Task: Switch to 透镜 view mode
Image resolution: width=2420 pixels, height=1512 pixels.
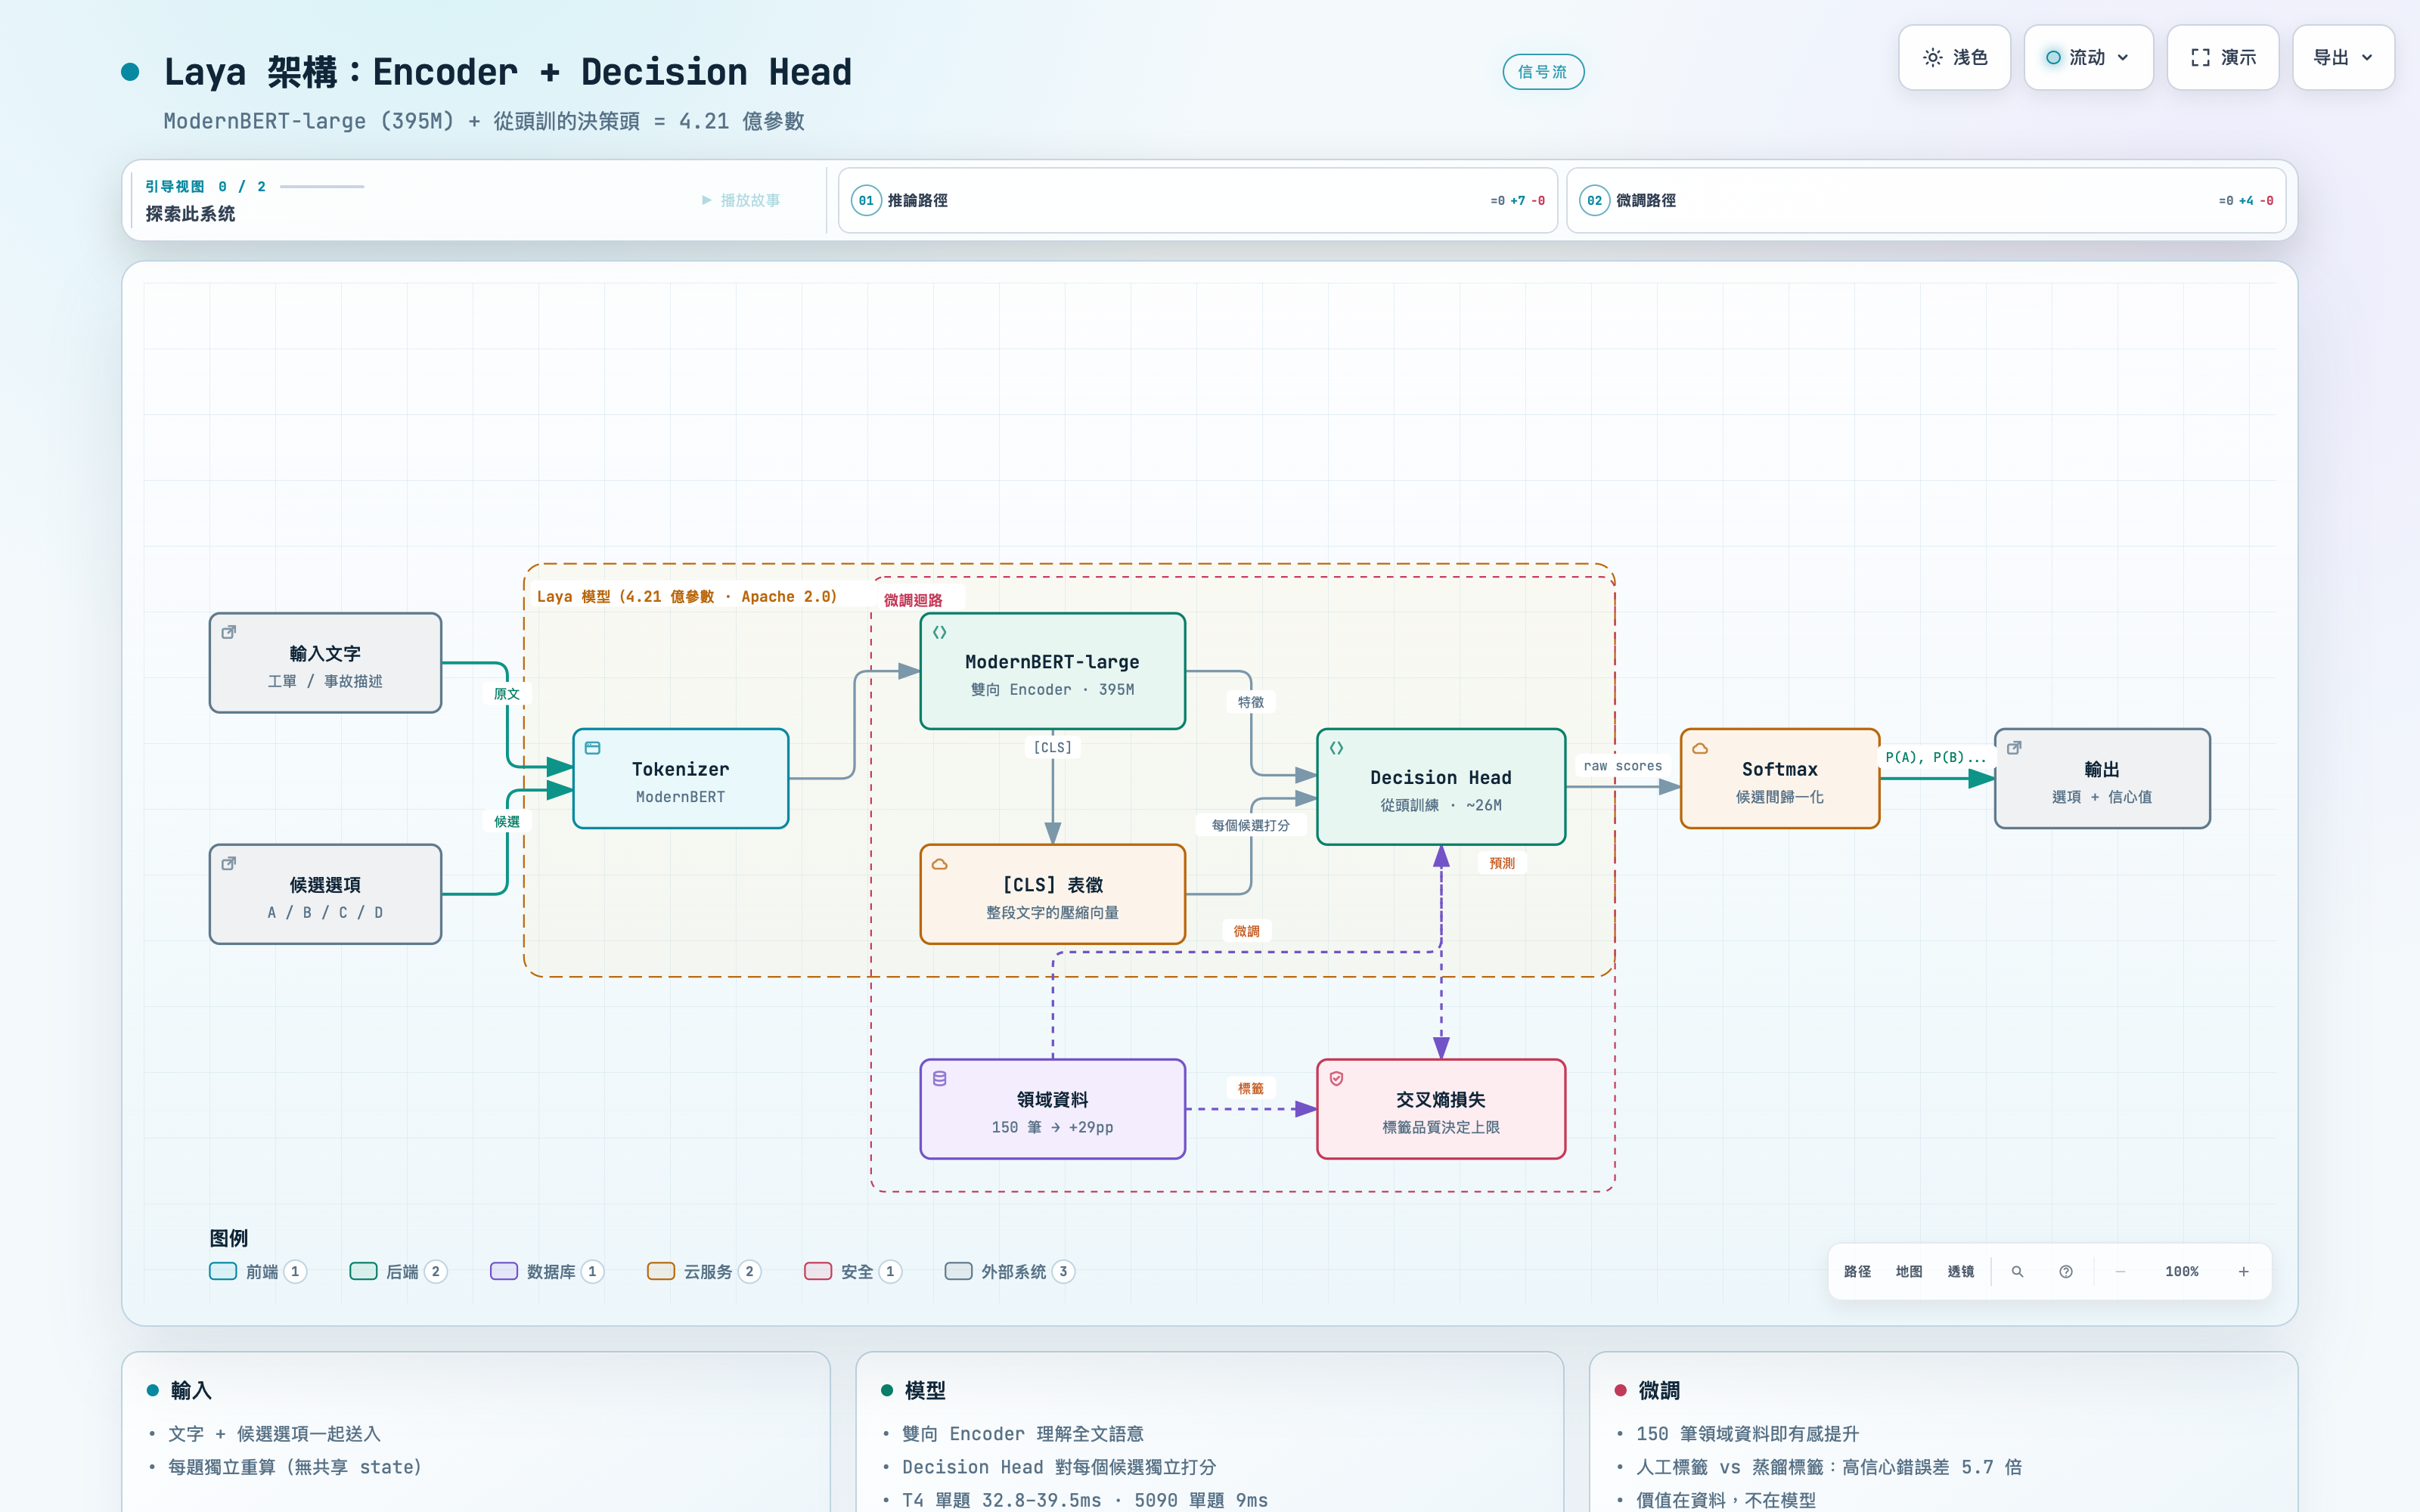Action: 1961,1271
